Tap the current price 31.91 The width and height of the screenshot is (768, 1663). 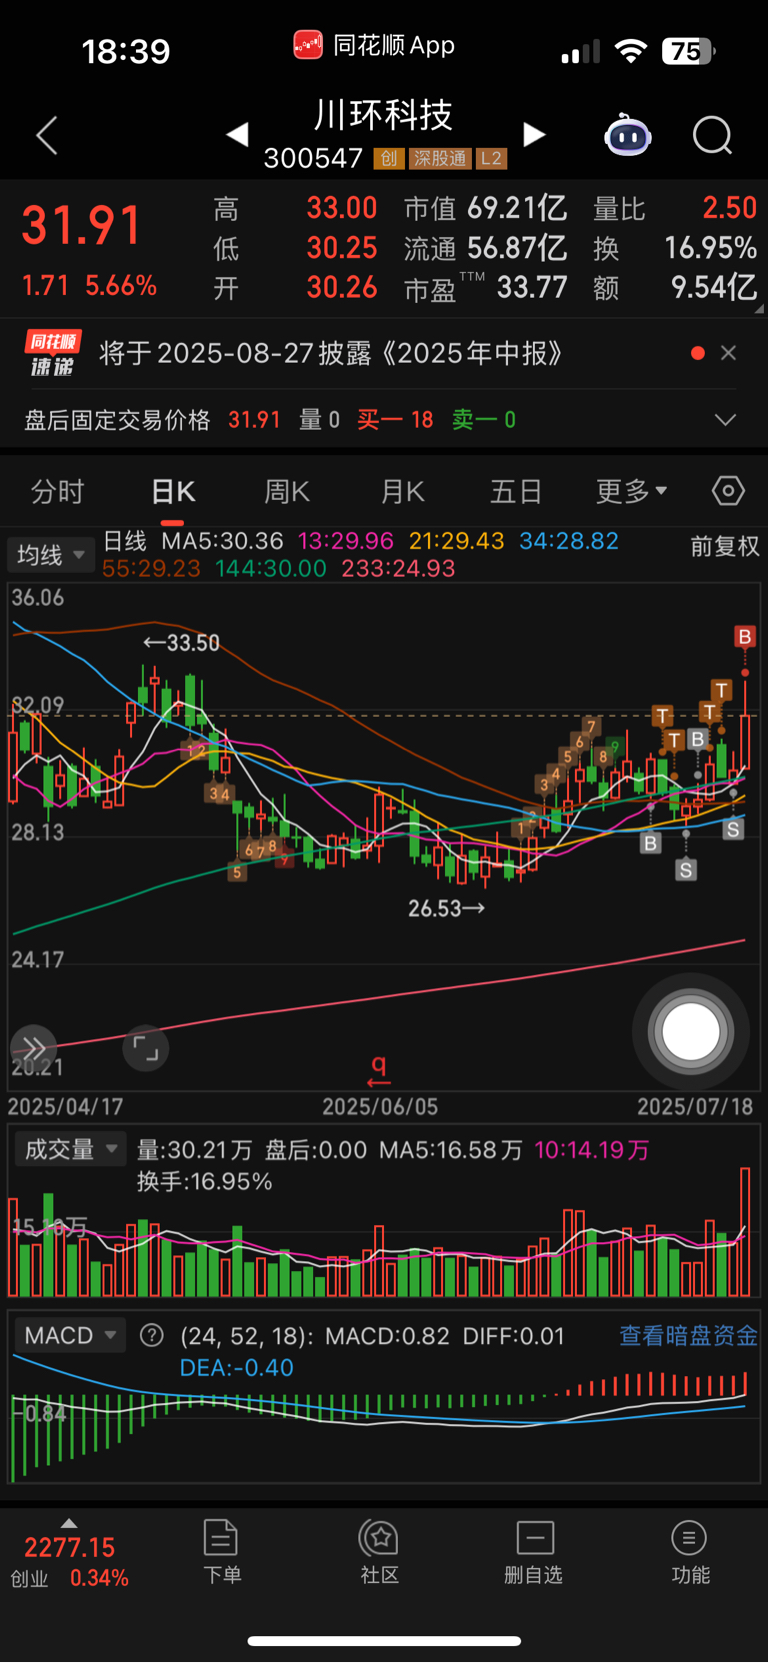(x=81, y=225)
